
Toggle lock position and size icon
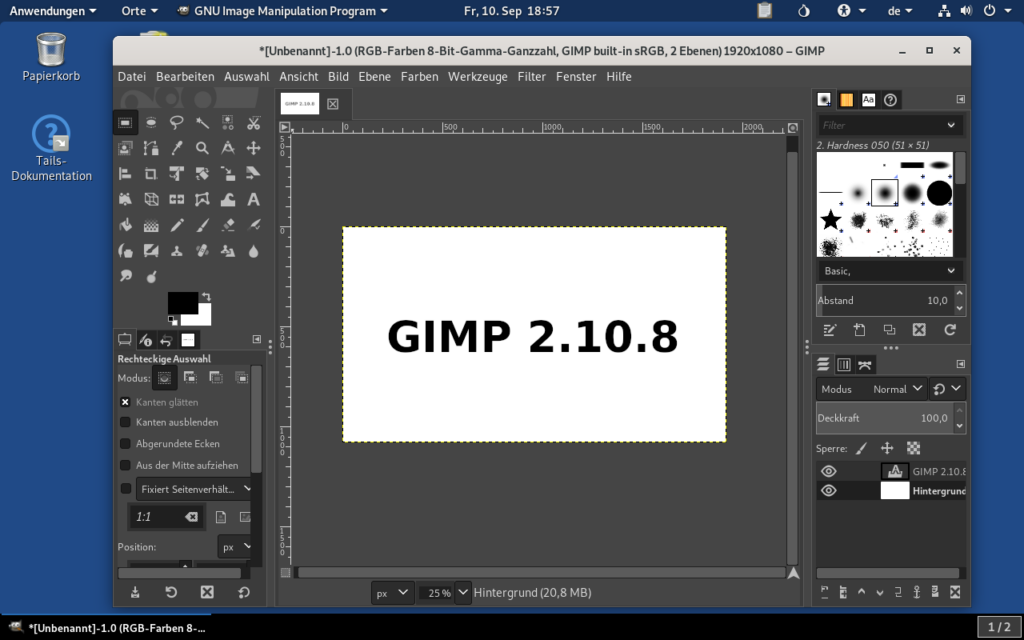click(x=887, y=448)
